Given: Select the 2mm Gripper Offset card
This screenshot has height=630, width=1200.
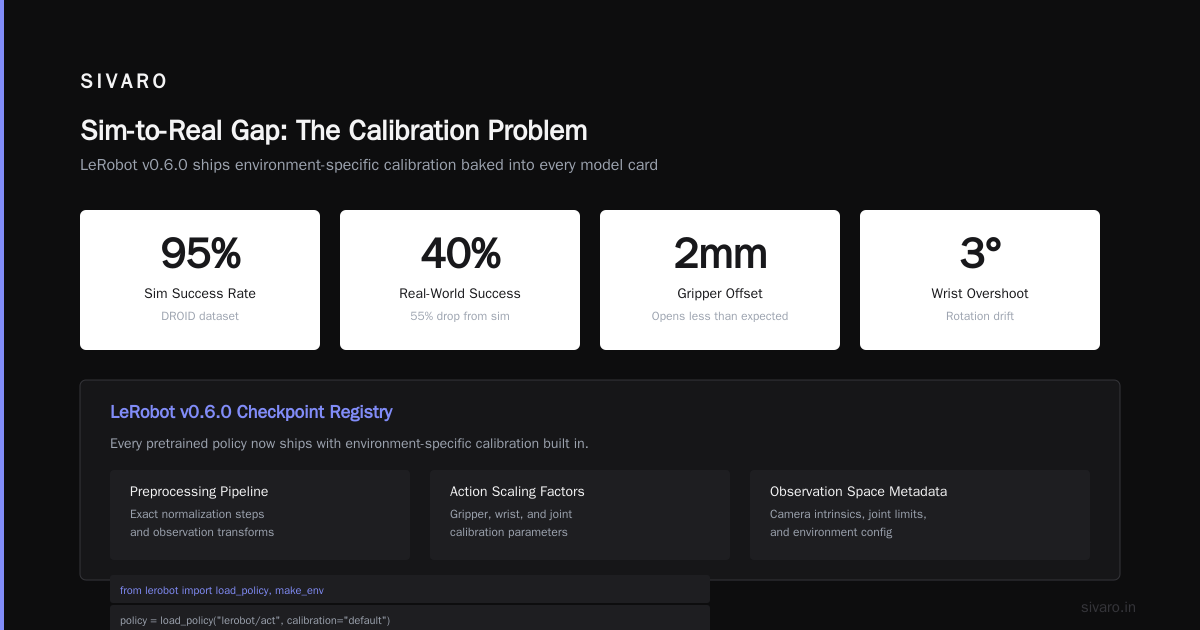Looking at the screenshot, I should tap(720, 280).
